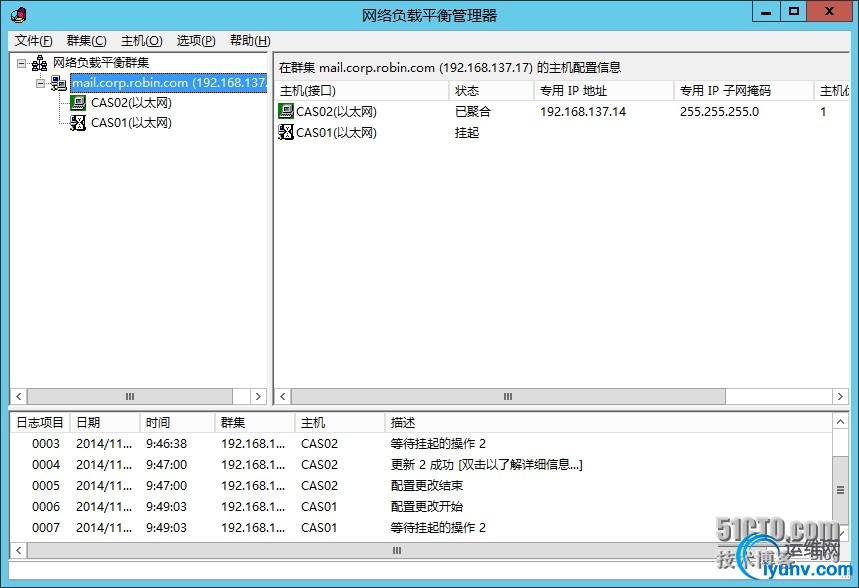The width and height of the screenshot is (859, 588).
Task: Select the 网络负载平衡群集 tree root label
Action: click(101, 63)
